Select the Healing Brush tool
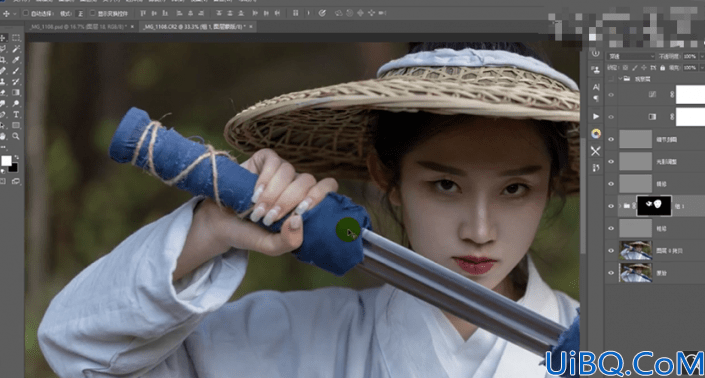Screen dimensions: 705x378 (x=3, y=71)
